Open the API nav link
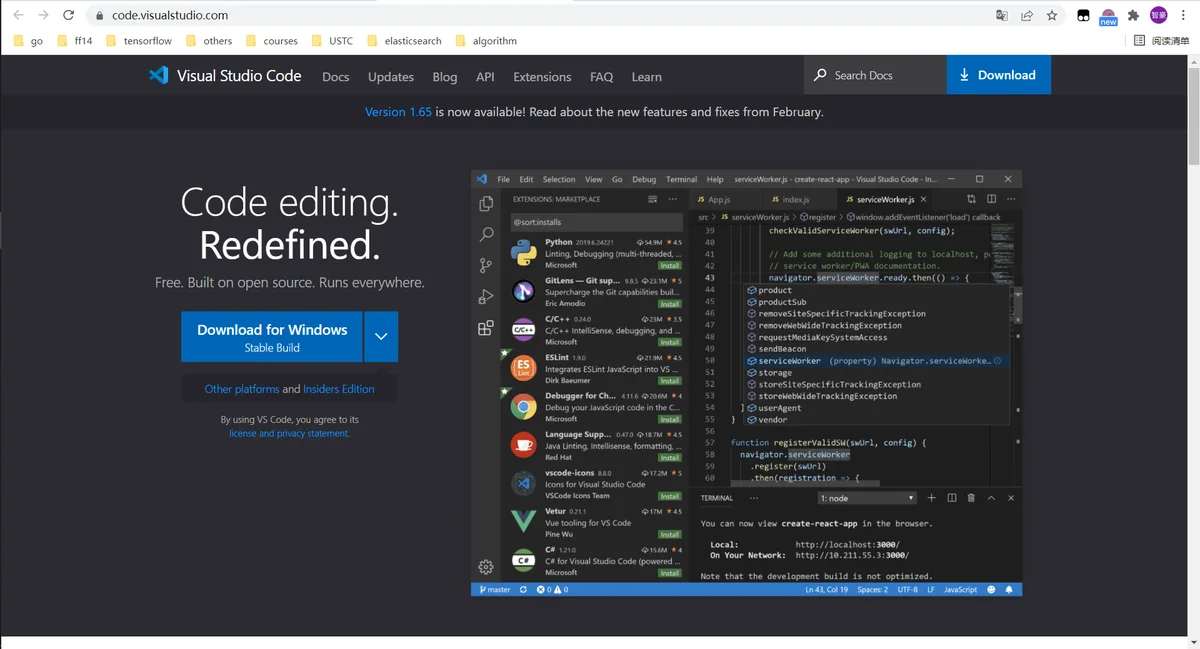The height and width of the screenshot is (649, 1200). [x=485, y=77]
